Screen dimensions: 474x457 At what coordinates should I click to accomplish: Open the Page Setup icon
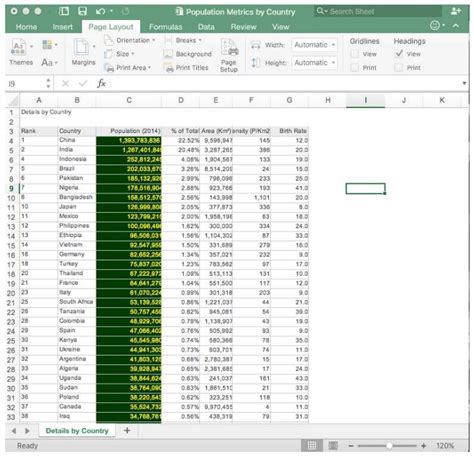pyautogui.click(x=229, y=48)
